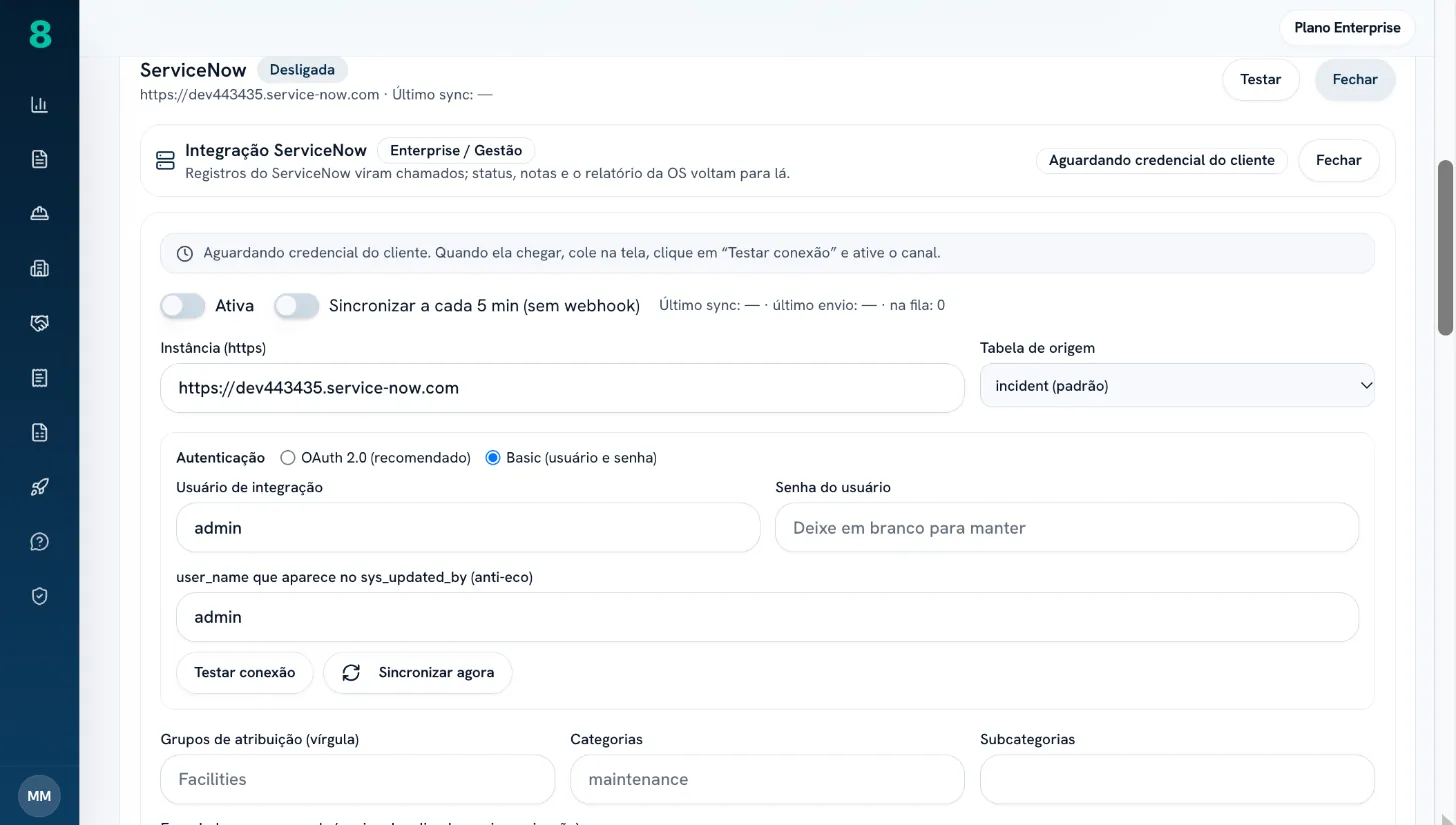
Task: Open the Tabela de origem dropdown
Action: [x=1177, y=385]
